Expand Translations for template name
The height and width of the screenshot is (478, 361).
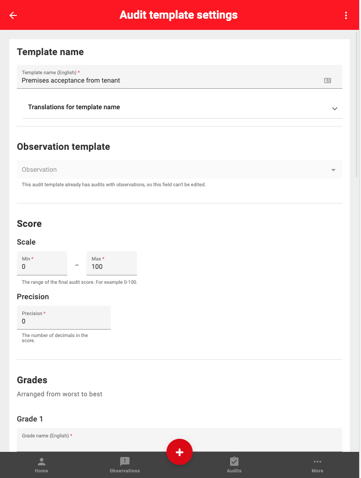182,107
